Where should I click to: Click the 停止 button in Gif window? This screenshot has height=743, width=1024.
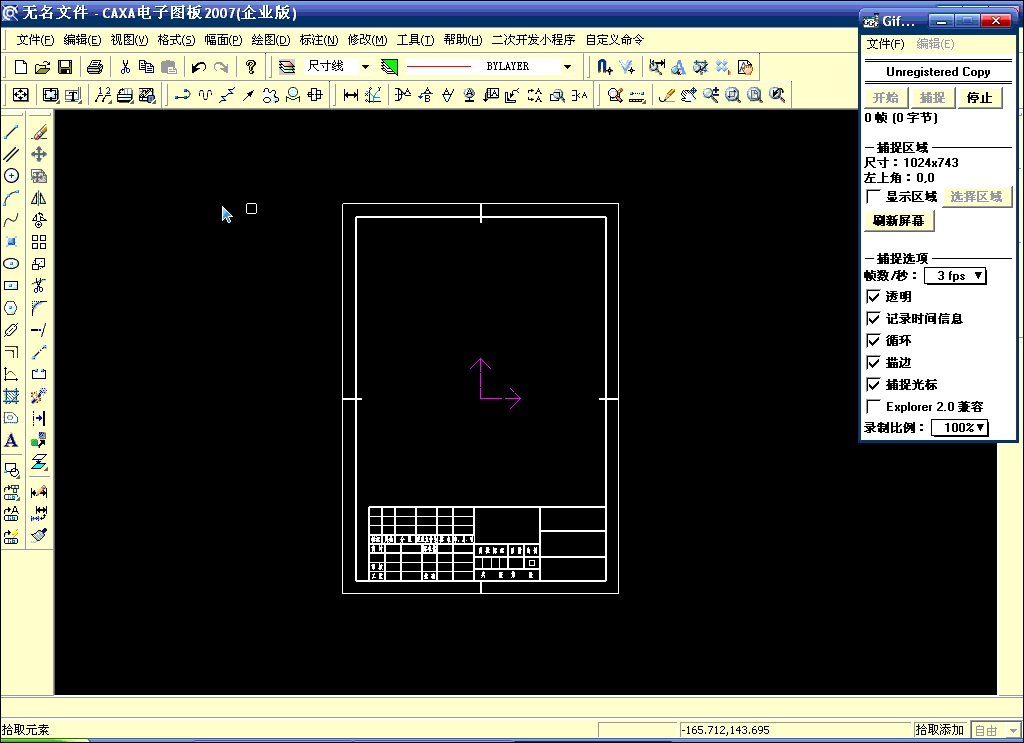(x=979, y=98)
